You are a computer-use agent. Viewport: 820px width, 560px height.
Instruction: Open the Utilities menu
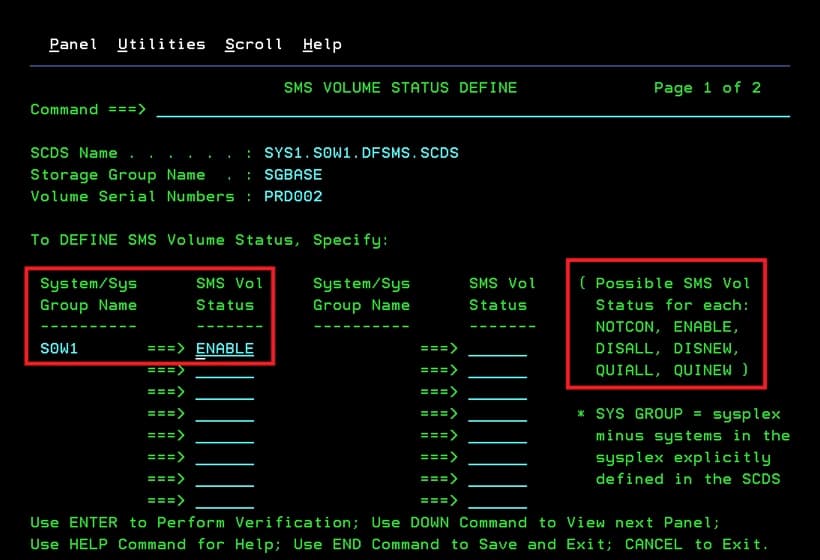[161, 44]
